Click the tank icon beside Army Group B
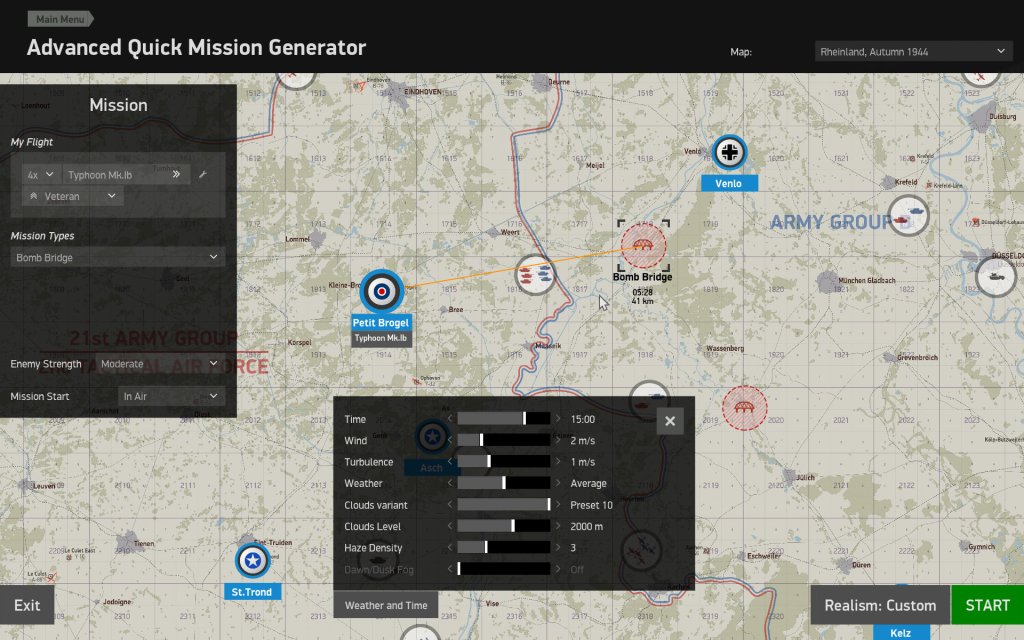Image resolution: width=1024 pixels, height=640 pixels. [x=908, y=217]
